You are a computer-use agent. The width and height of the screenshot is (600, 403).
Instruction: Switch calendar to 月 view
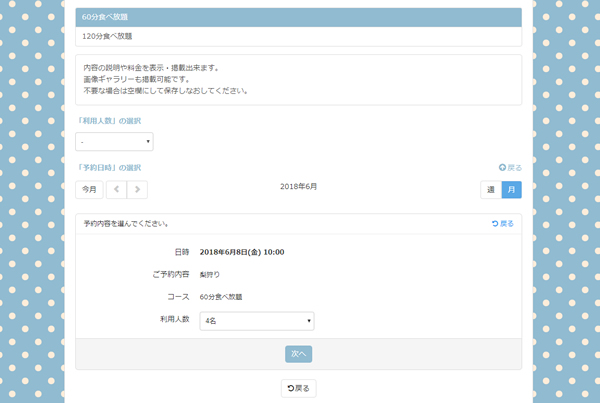pyautogui.click(x=511, y=189)
